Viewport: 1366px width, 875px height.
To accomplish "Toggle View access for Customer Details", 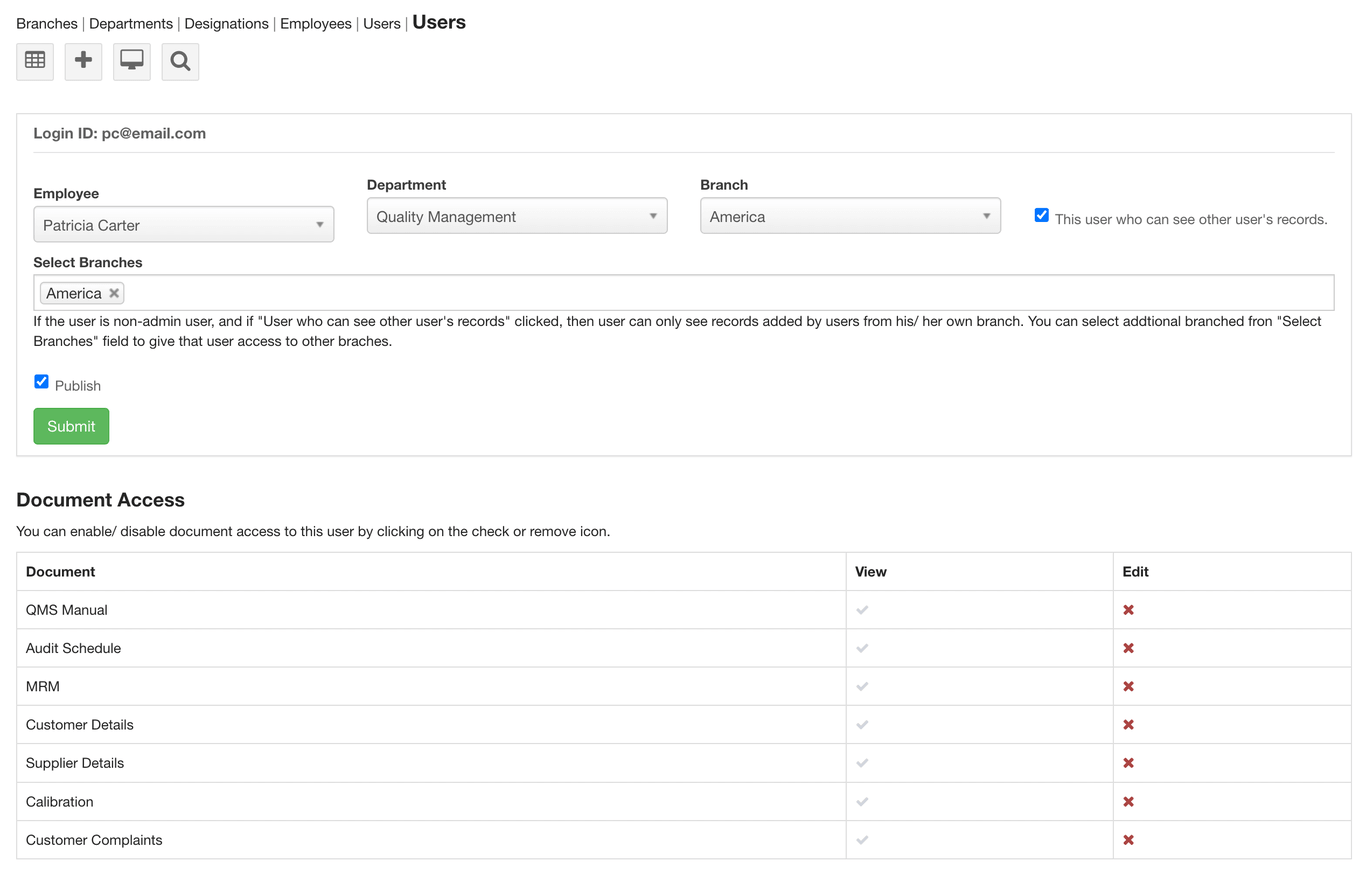I will [862, 725].
